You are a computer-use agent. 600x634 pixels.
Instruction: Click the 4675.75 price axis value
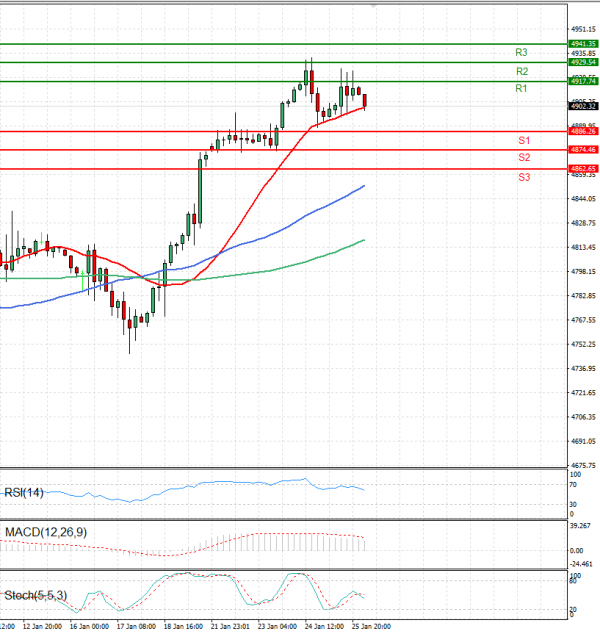583,465
